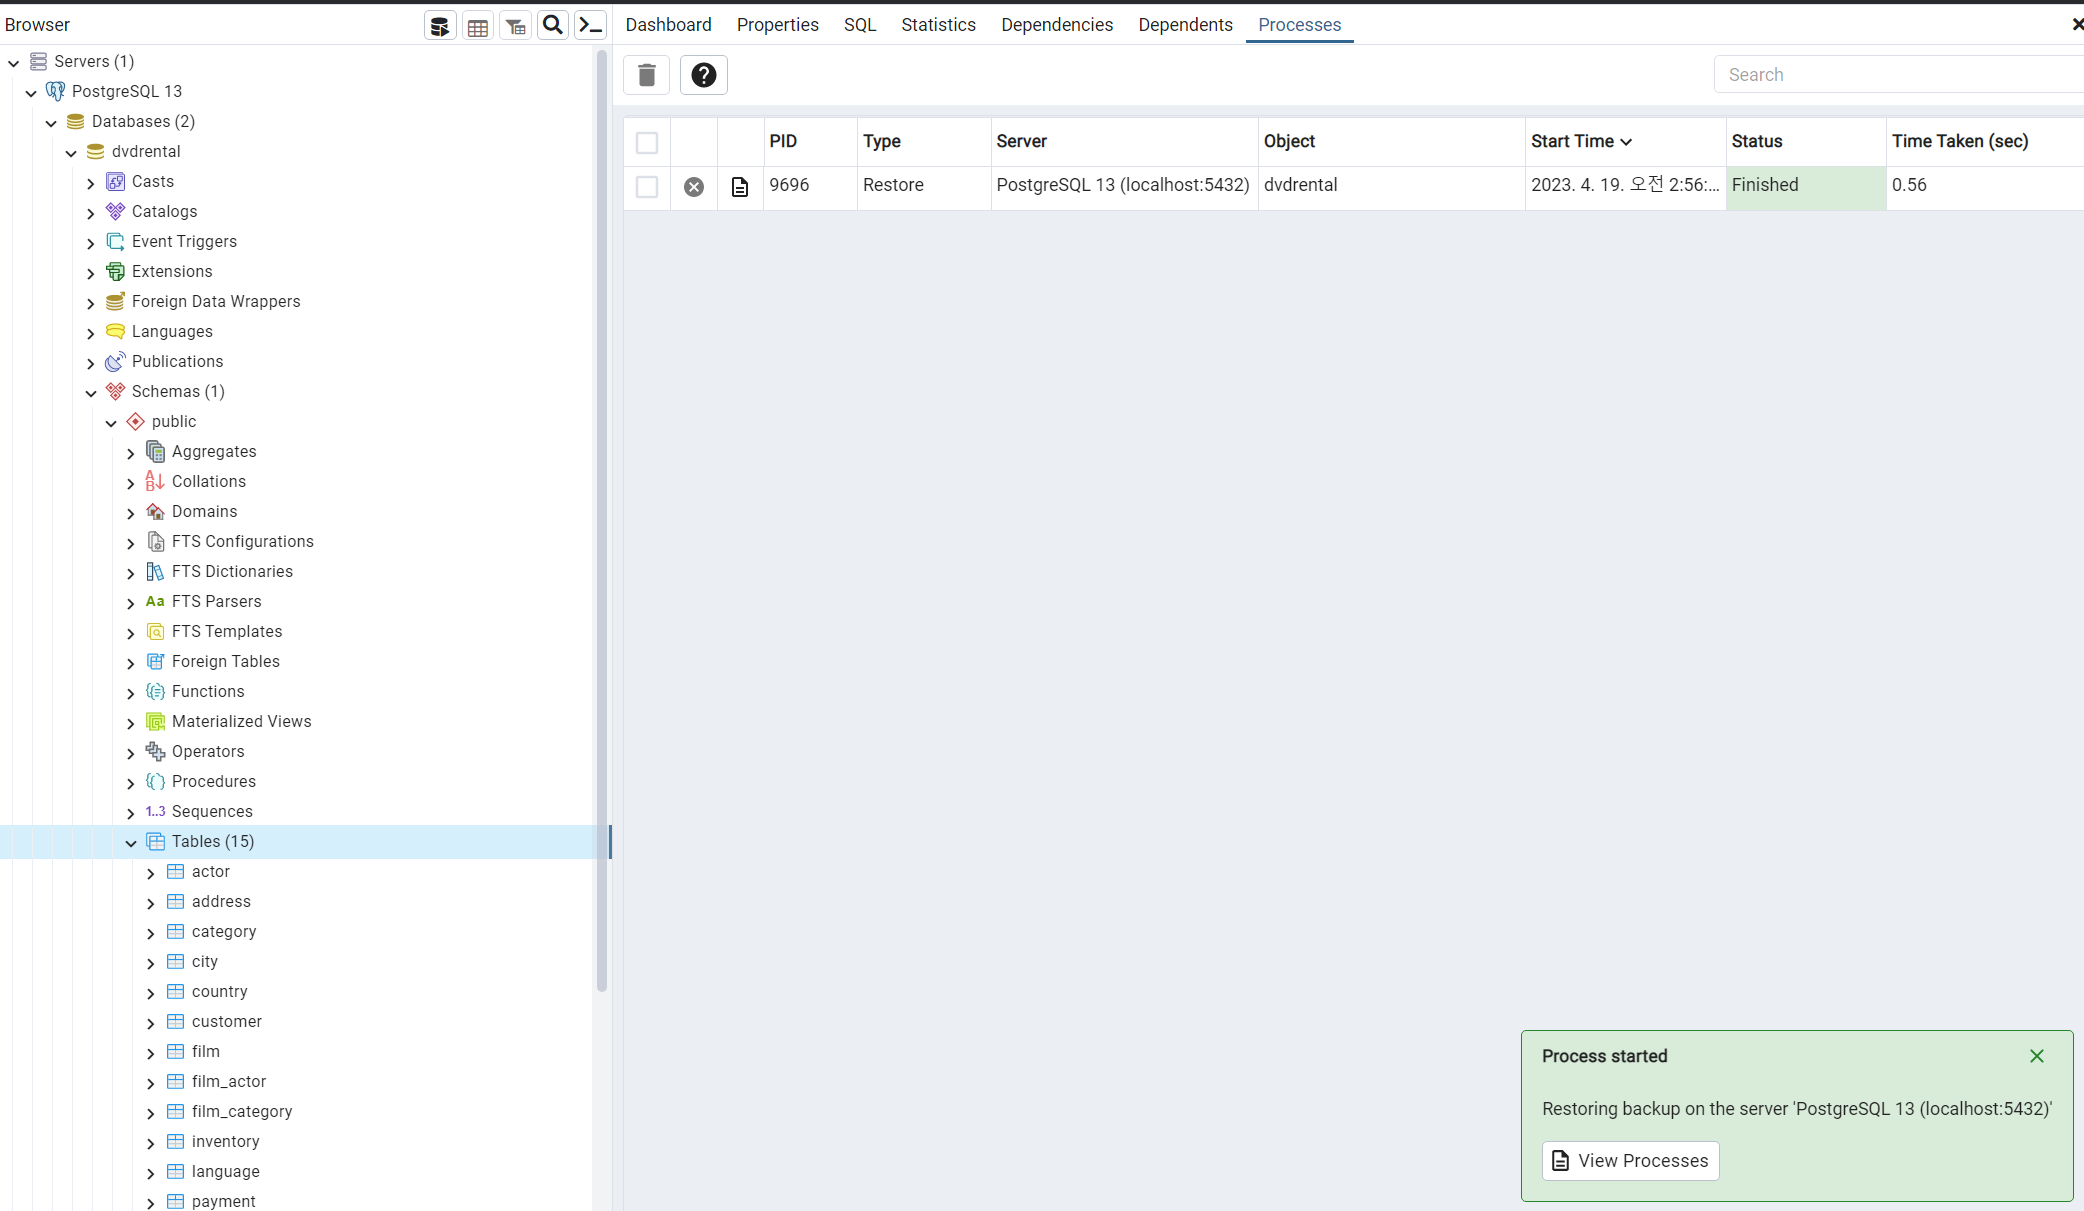Click the View Processes button
Screen dimensions: 2084x1211
tap(1630, 1161)
